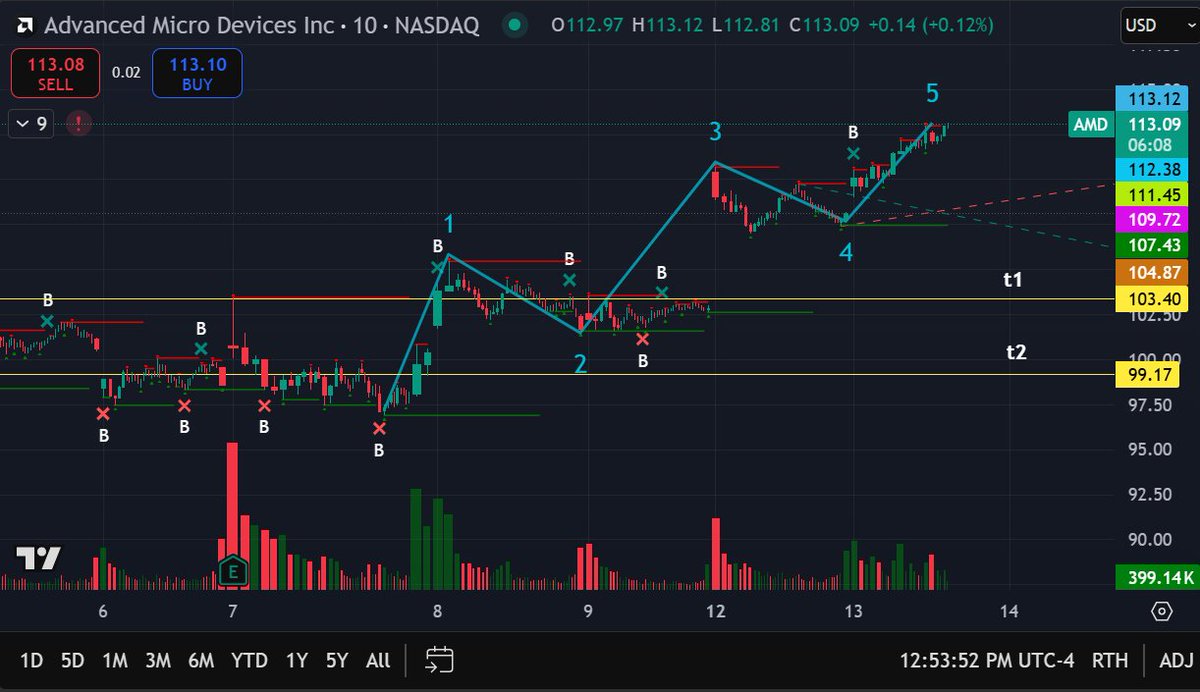Select the All time range
This screenshot has height=692, width=1200.
point(378,660)
